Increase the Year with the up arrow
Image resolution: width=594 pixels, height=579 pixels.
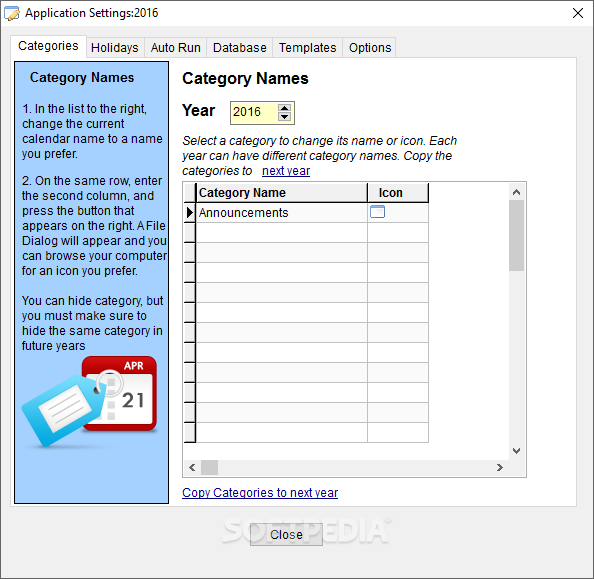[x=284, y=108]
